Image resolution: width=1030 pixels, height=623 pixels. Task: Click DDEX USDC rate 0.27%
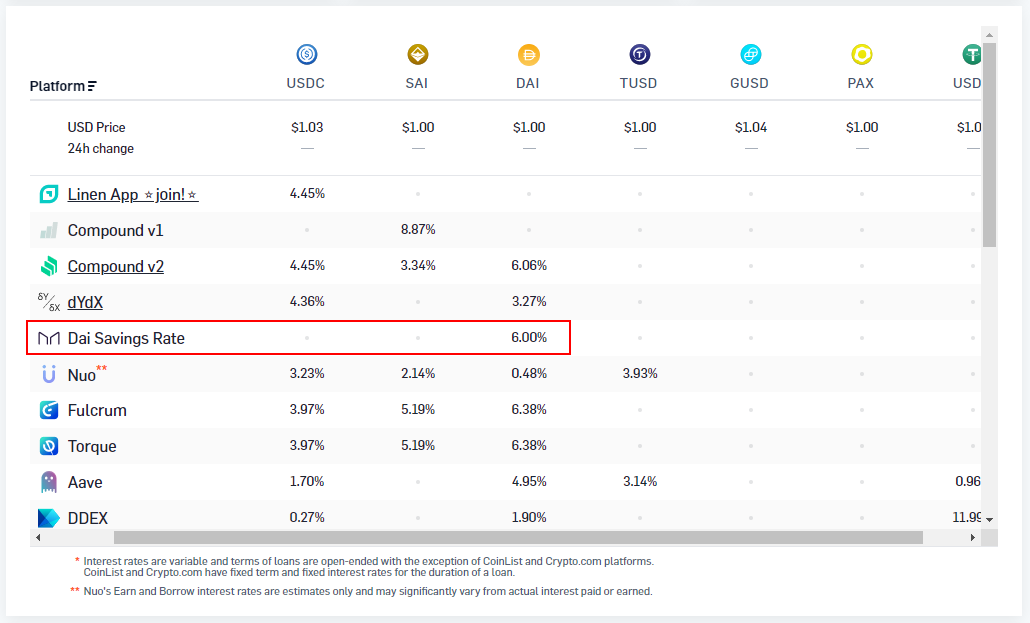(x=307, y=517)
